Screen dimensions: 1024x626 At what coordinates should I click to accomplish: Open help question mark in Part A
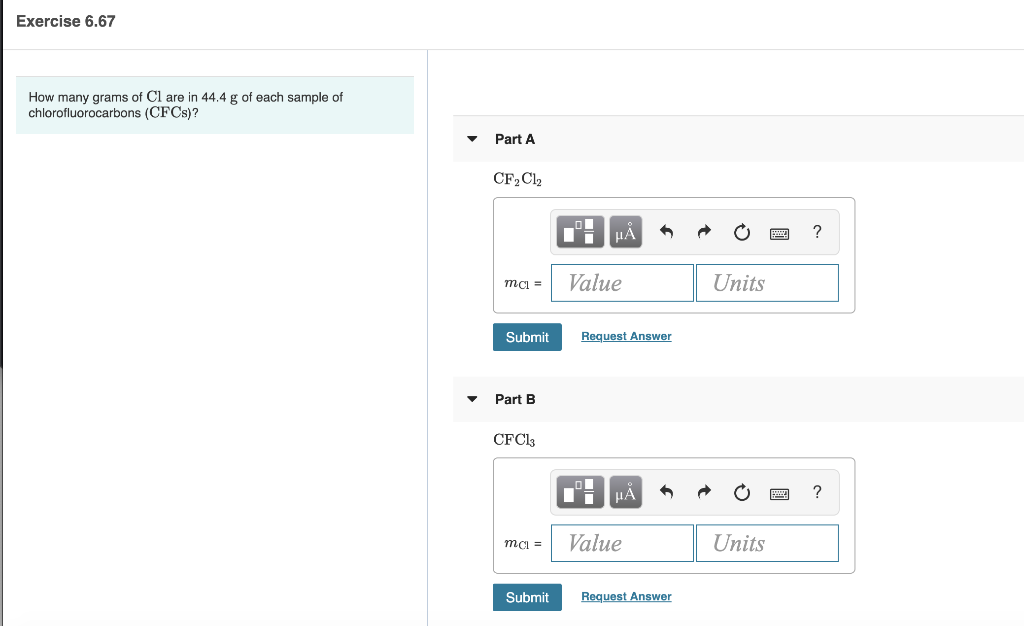tap(817, 232)
